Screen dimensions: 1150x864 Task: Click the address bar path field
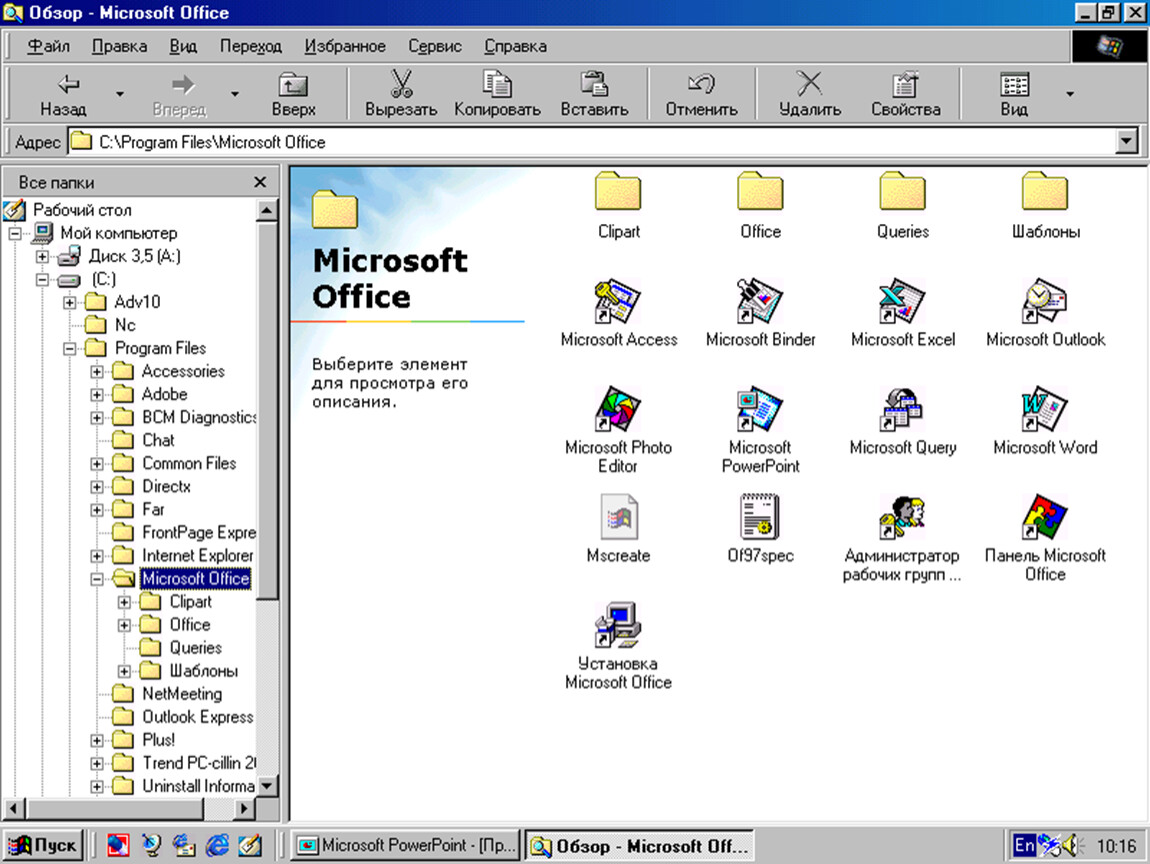point(591,142)
